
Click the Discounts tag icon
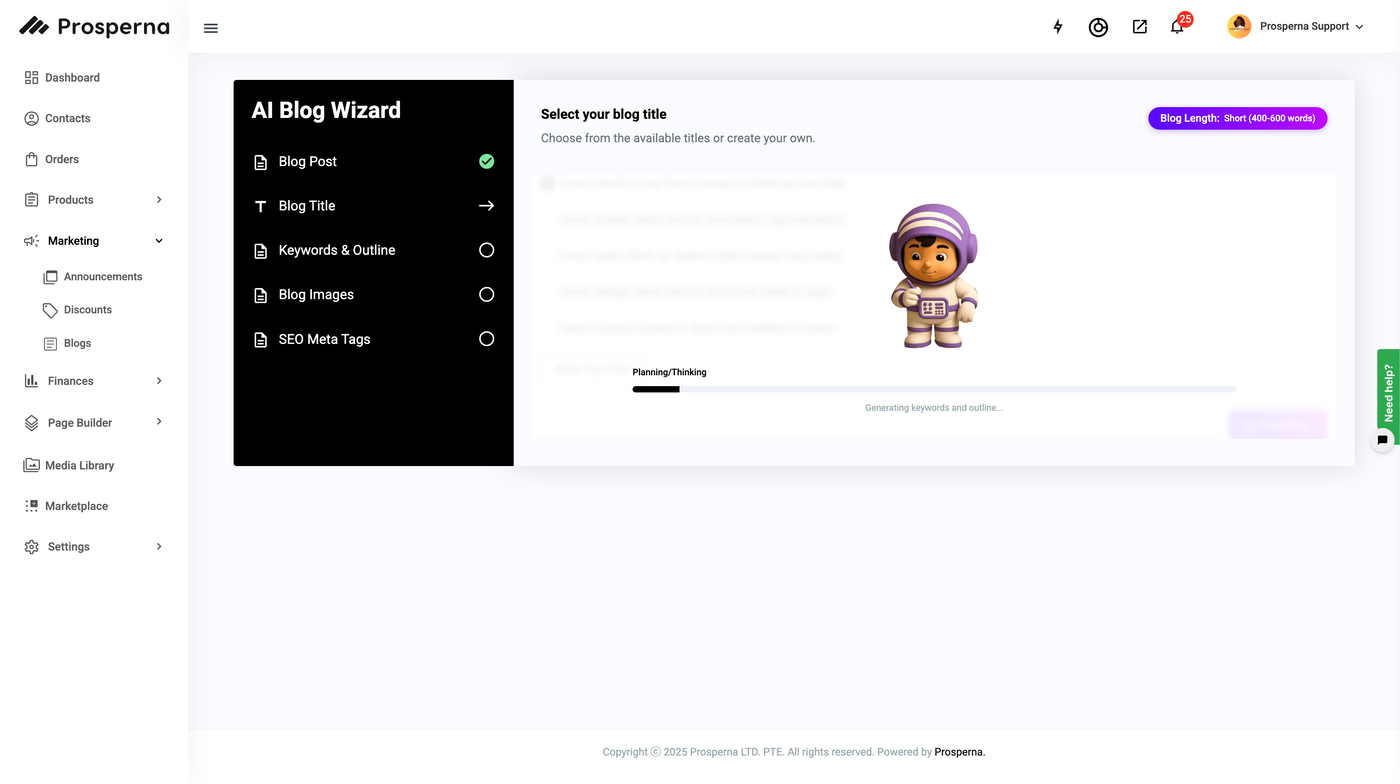50,310
